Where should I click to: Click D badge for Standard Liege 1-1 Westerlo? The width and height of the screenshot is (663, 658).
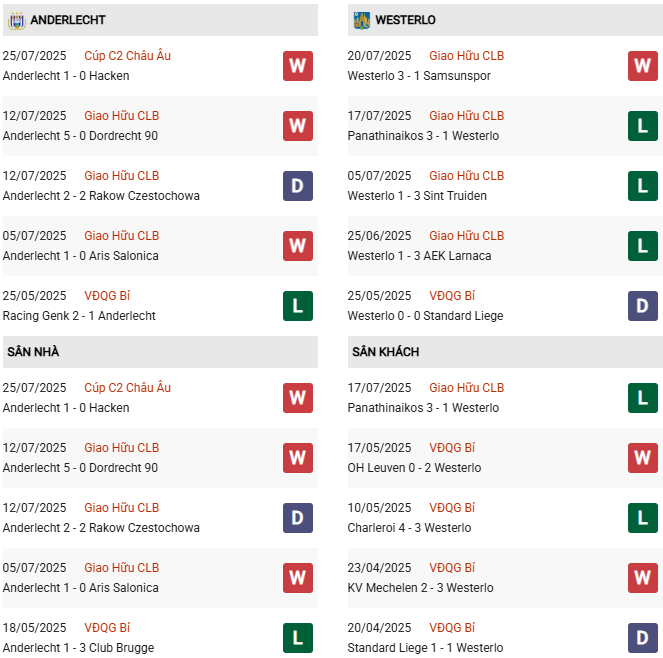point(642,638)
